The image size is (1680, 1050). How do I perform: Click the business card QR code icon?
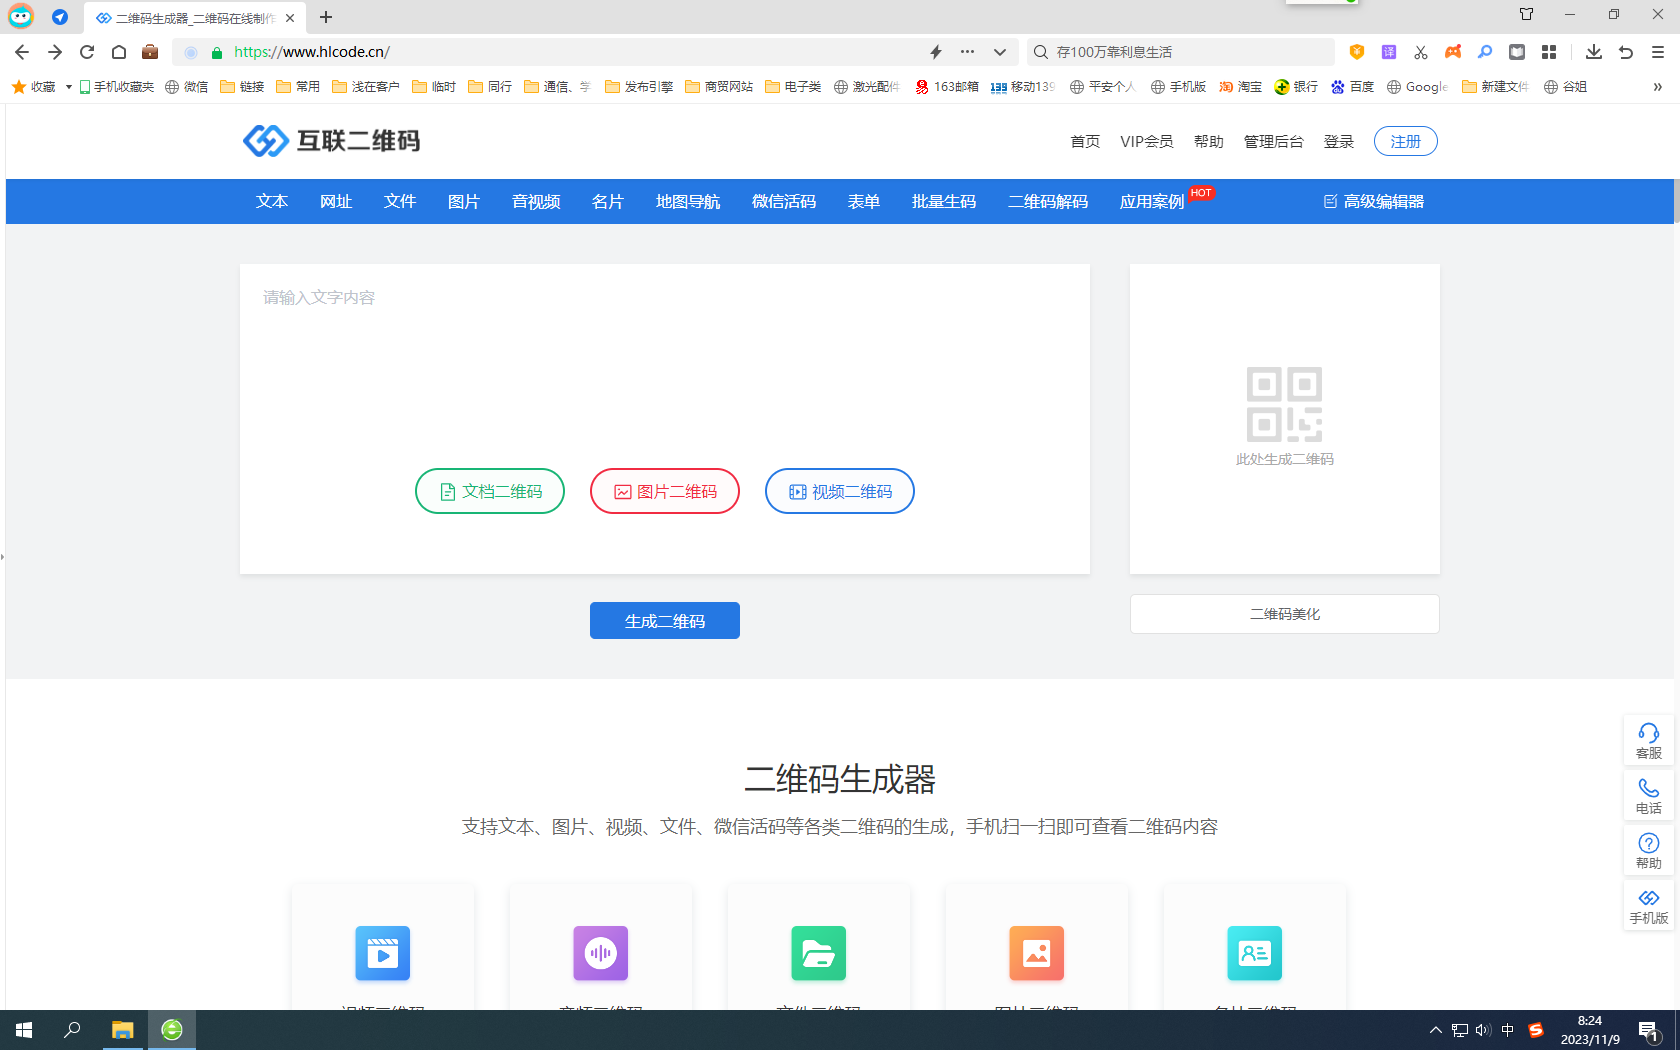tap(1254, 953)
